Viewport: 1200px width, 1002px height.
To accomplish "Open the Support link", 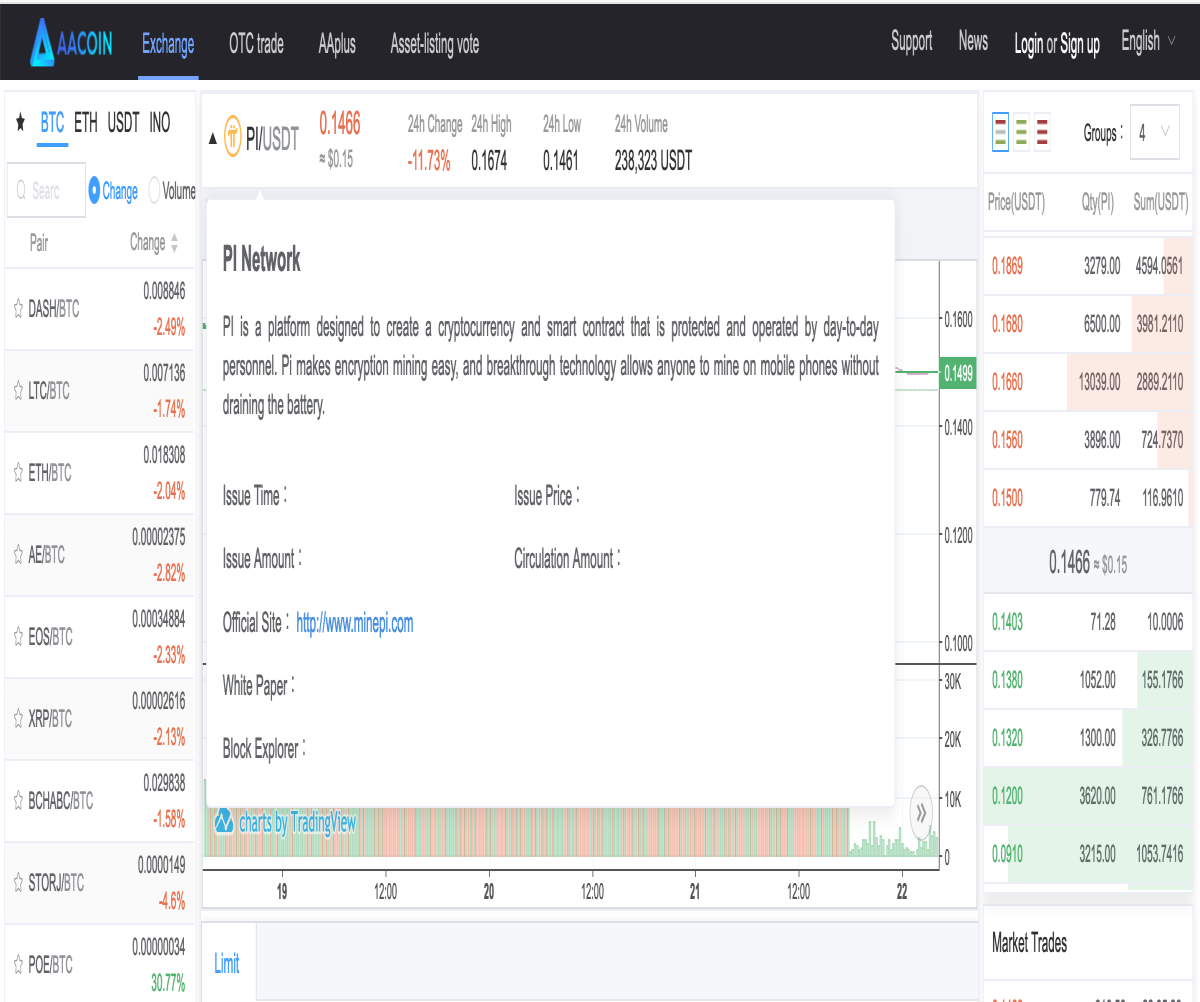I will click(911, 42).
